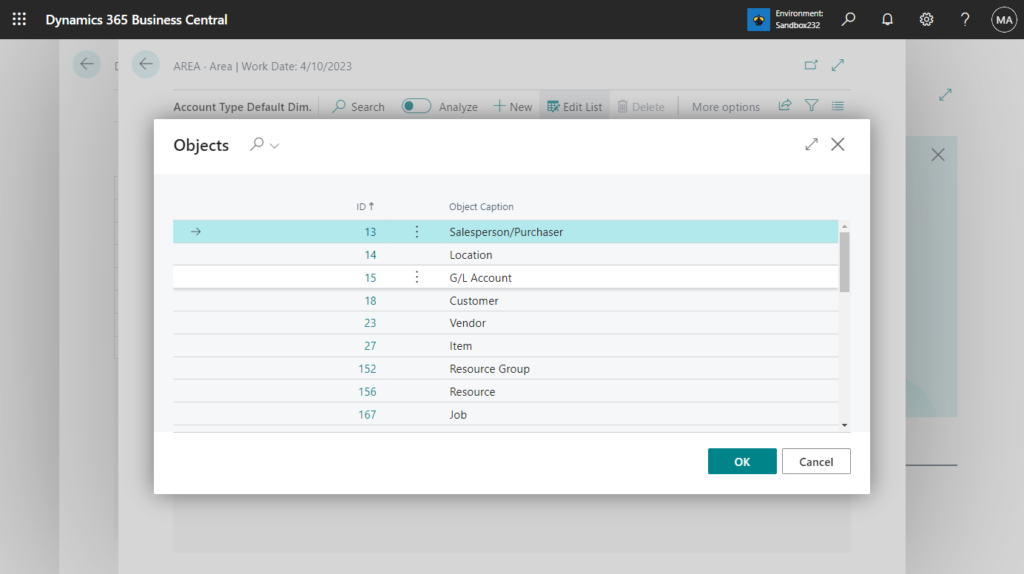Close the Objects dialog

pos(837,144)
